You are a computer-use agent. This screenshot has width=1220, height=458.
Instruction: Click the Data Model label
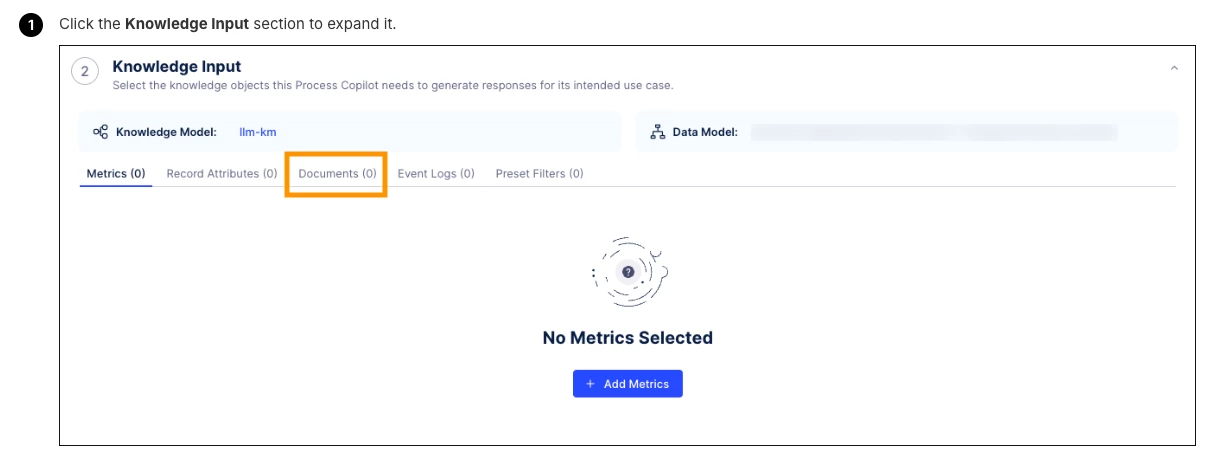tap(705, 132)
